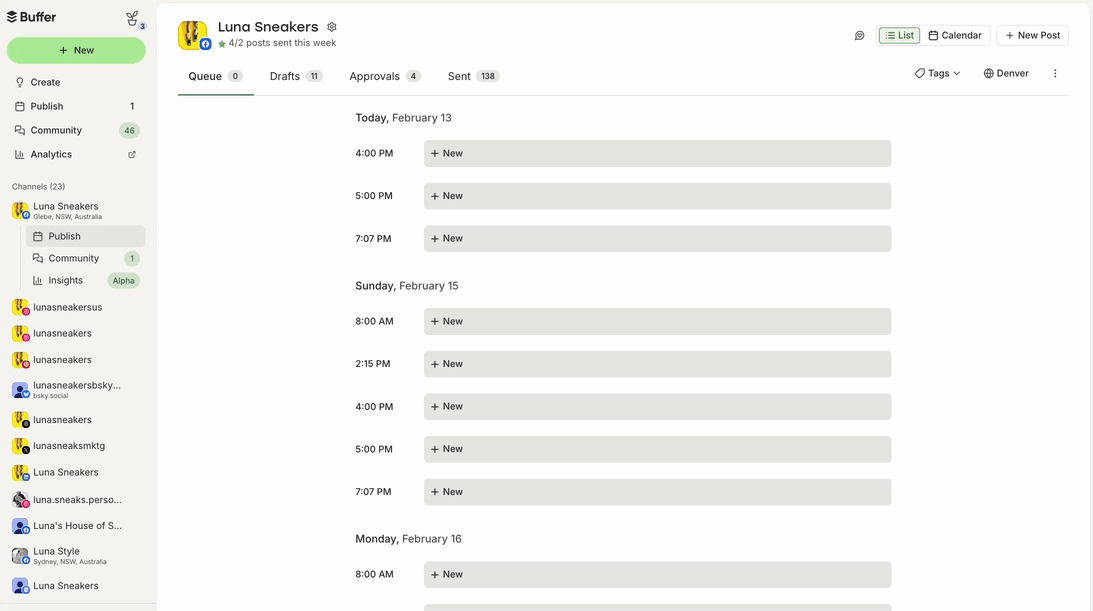Add new post at today 7:07 PM
This screenshot has height=611, width=1093.
657,238
